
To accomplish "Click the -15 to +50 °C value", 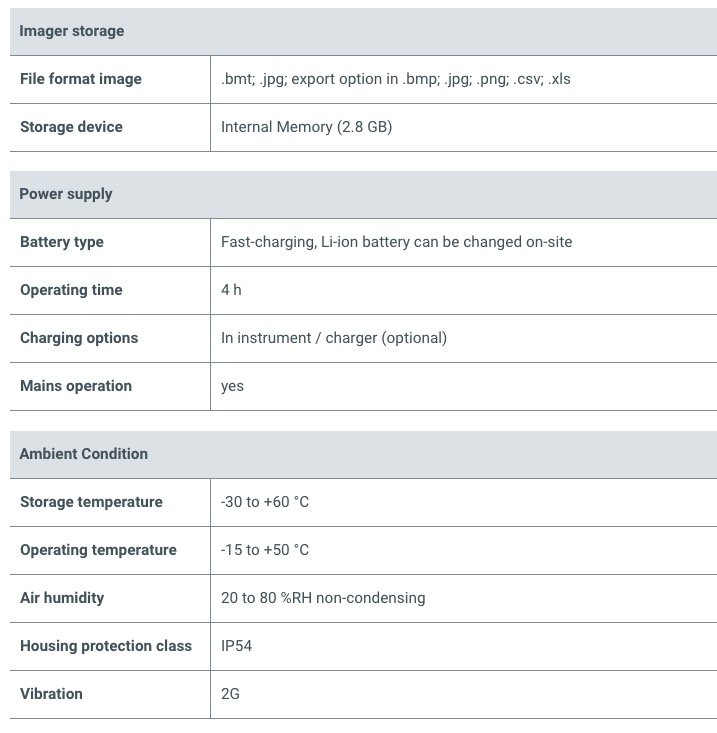I will [x=265, y=550].
